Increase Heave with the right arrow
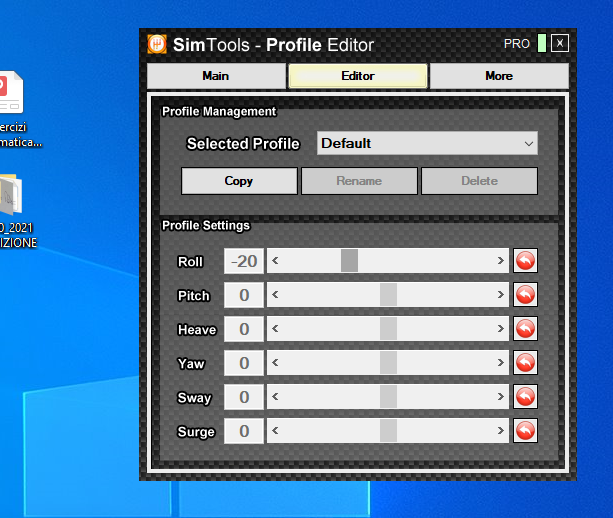Screen dimensions: 613x518 pos(500,329)
